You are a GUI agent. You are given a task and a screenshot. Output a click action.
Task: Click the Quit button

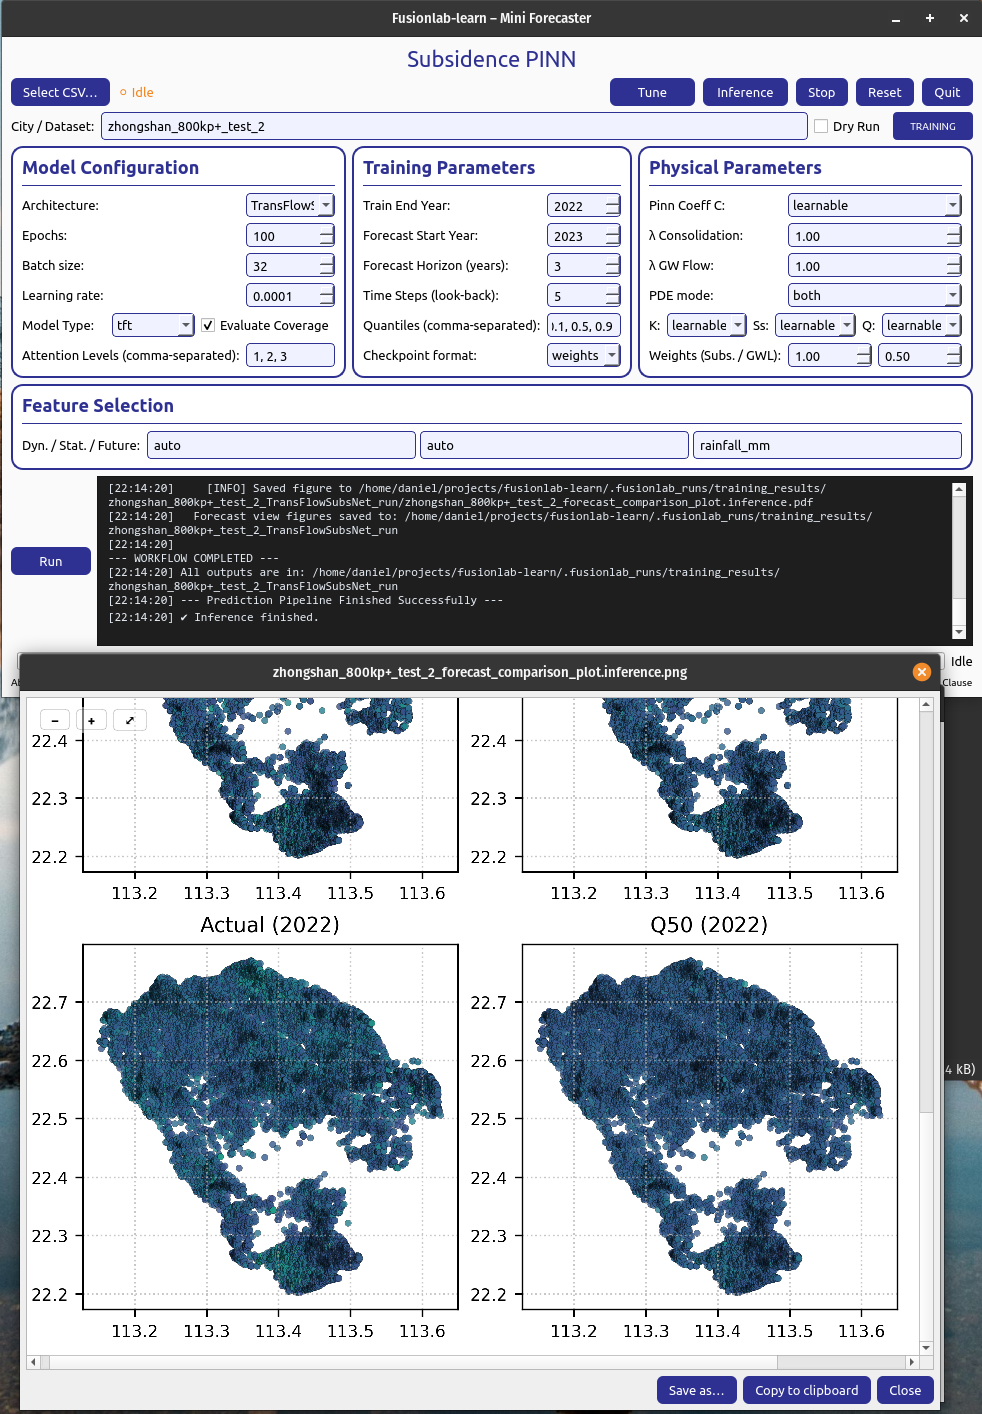[947, 92]
